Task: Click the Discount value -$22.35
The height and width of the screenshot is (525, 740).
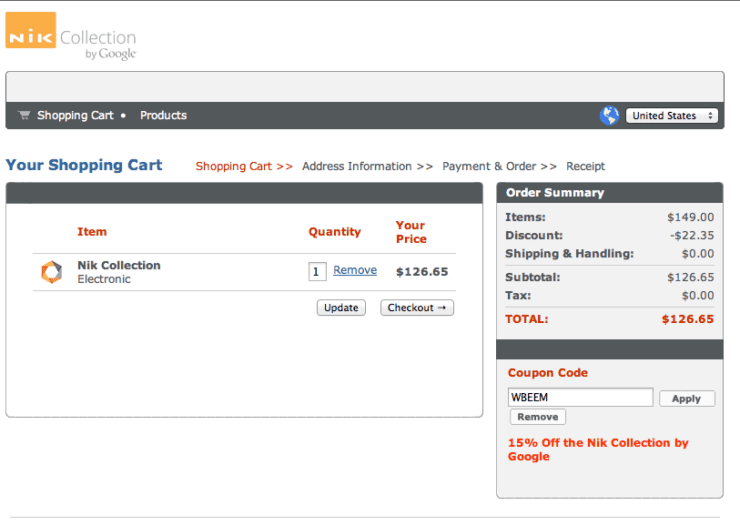Action: pyautogui.click(x=692, y=235)
